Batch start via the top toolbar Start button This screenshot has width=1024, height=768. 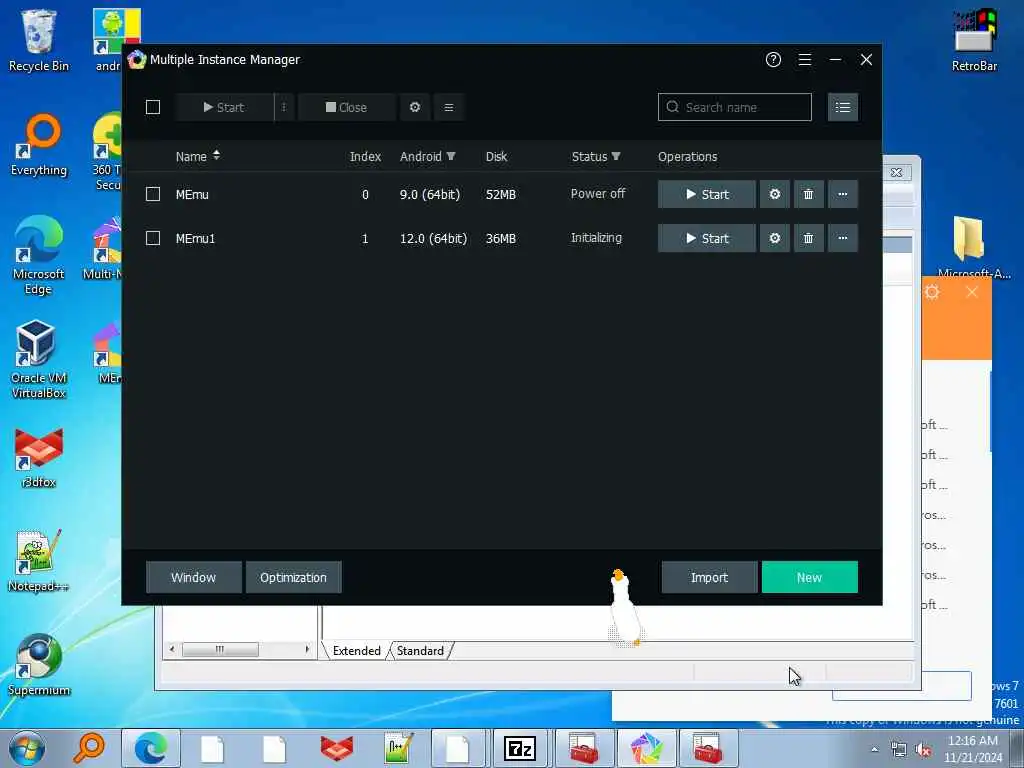(x=224, y=107)
